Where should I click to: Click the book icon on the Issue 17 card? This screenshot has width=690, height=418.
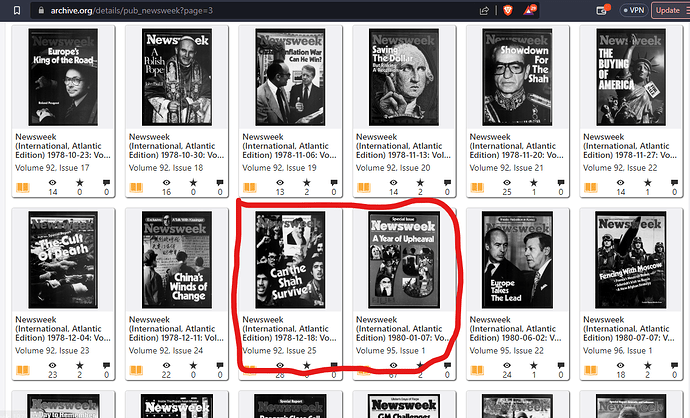pos(23,187)
